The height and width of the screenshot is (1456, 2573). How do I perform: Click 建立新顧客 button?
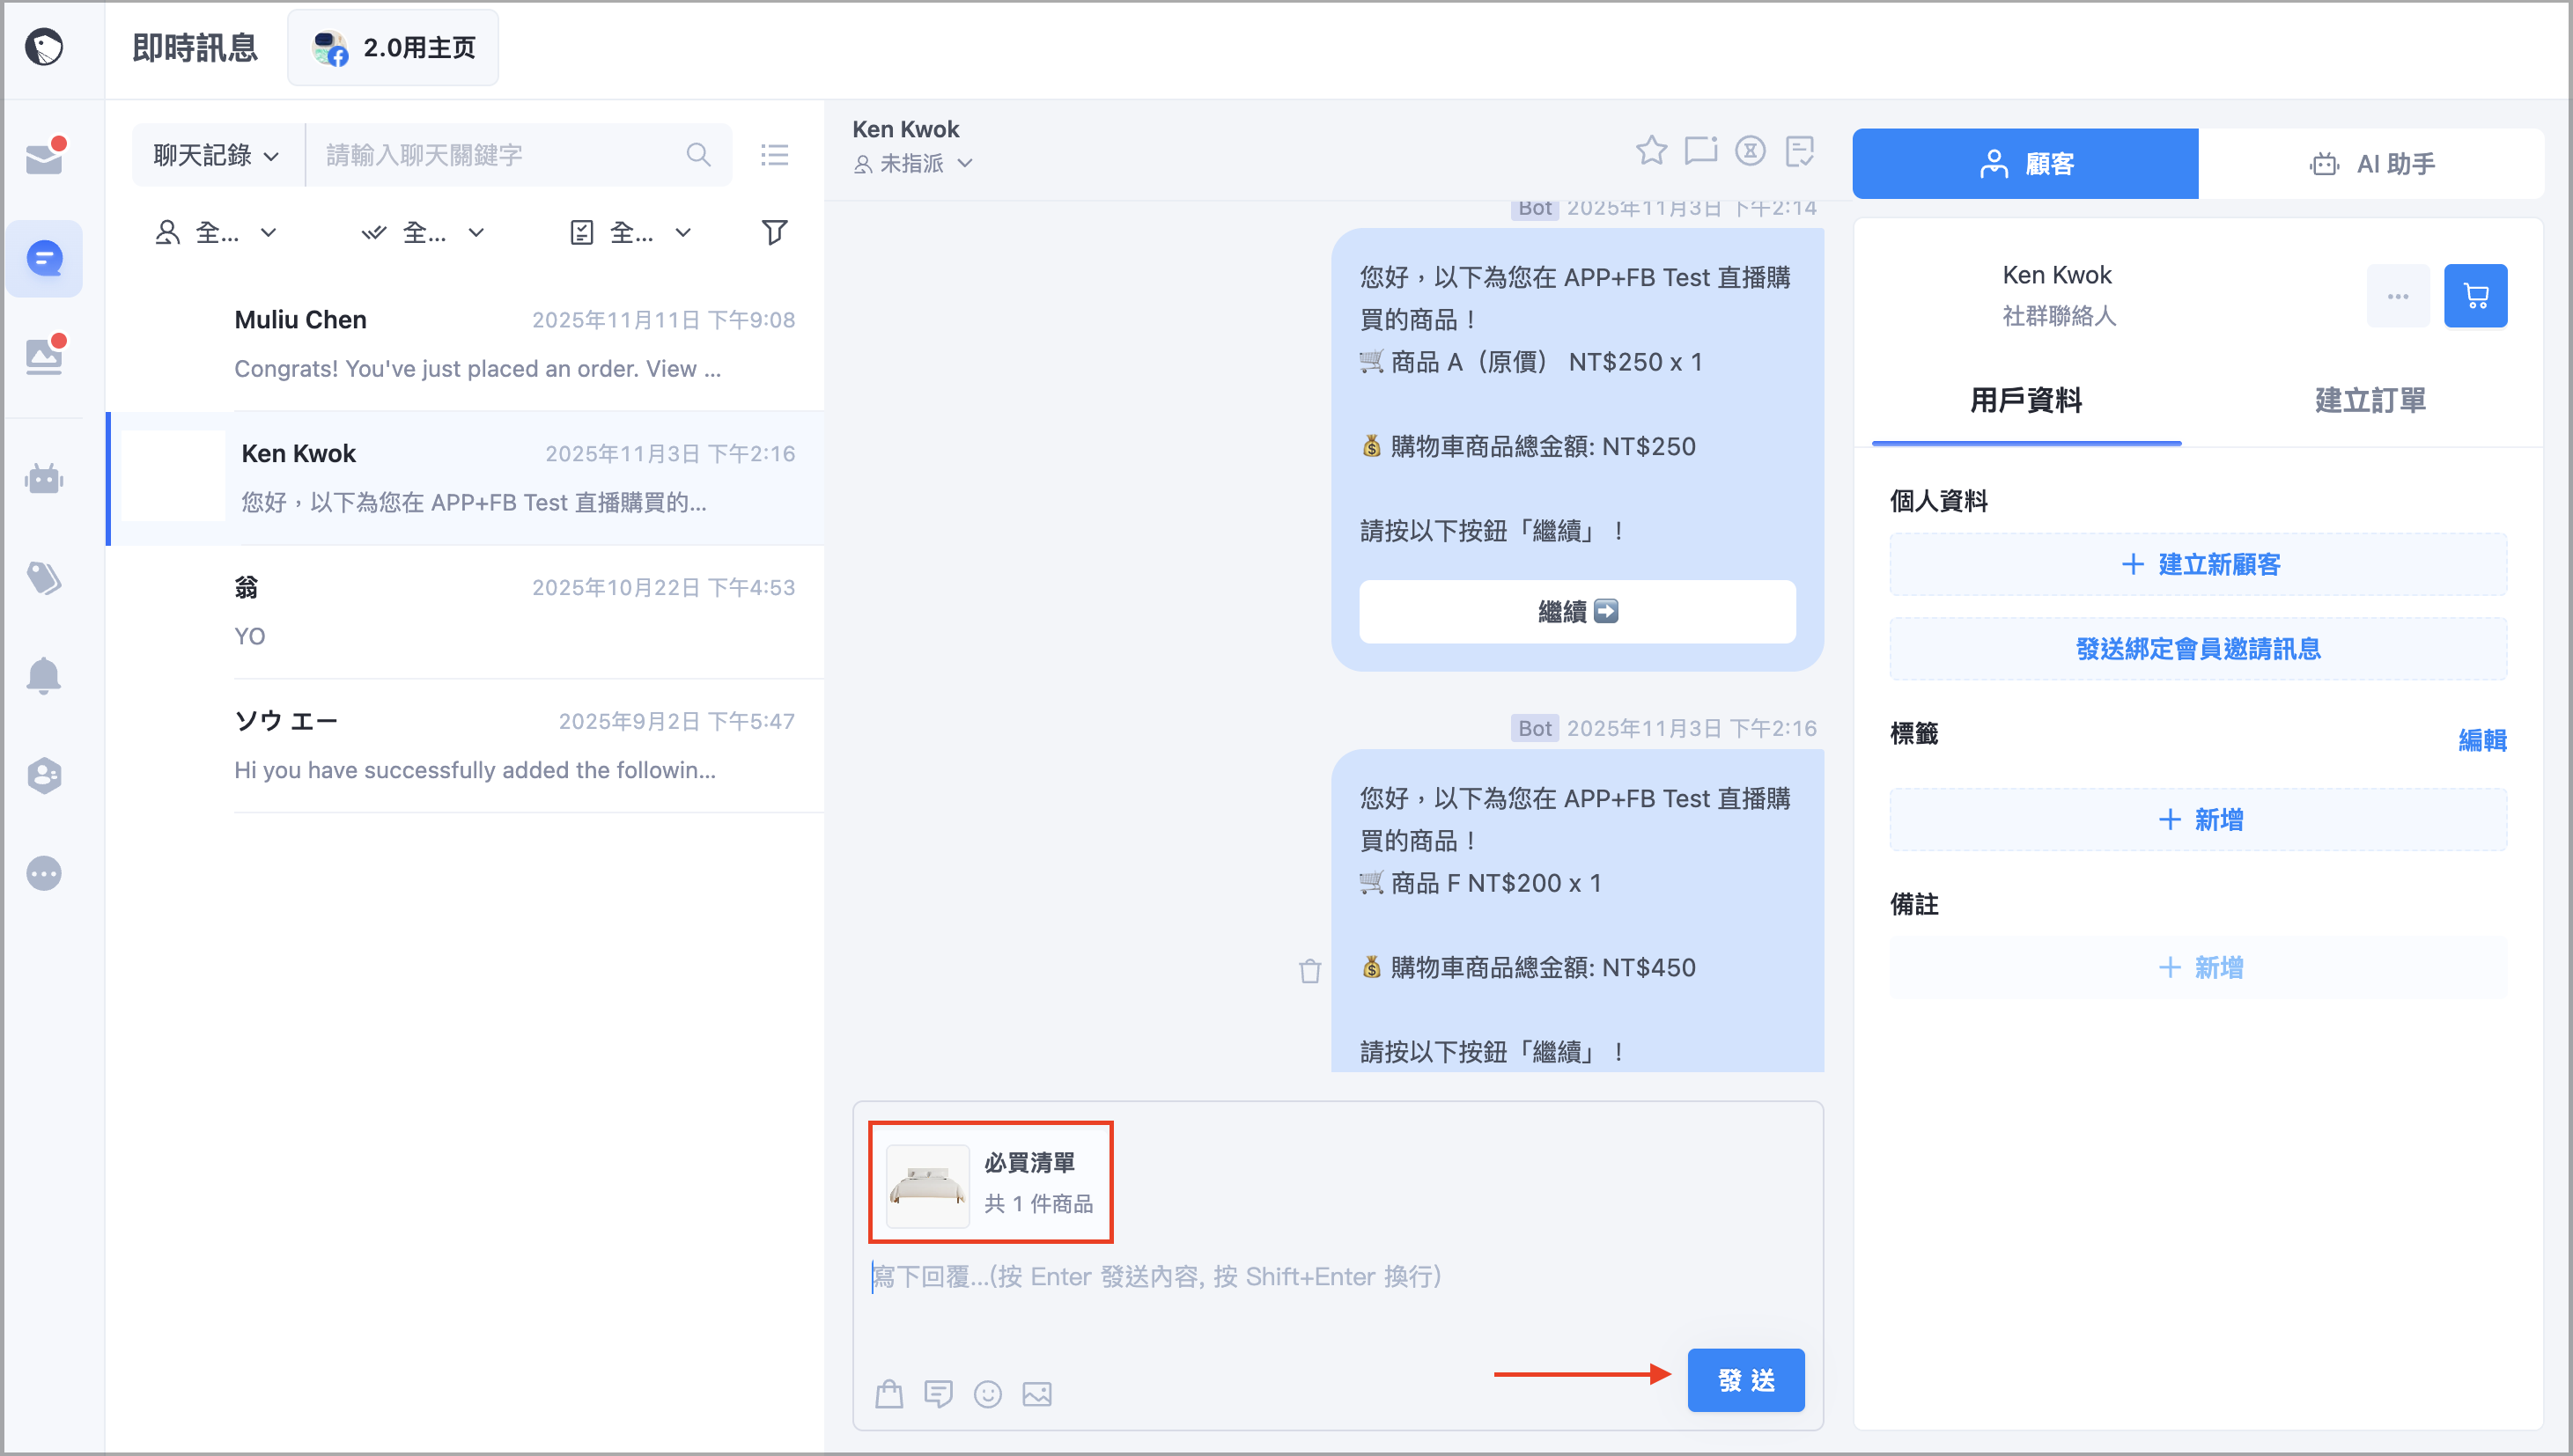pyautogui.click(x=2198, y=564)
